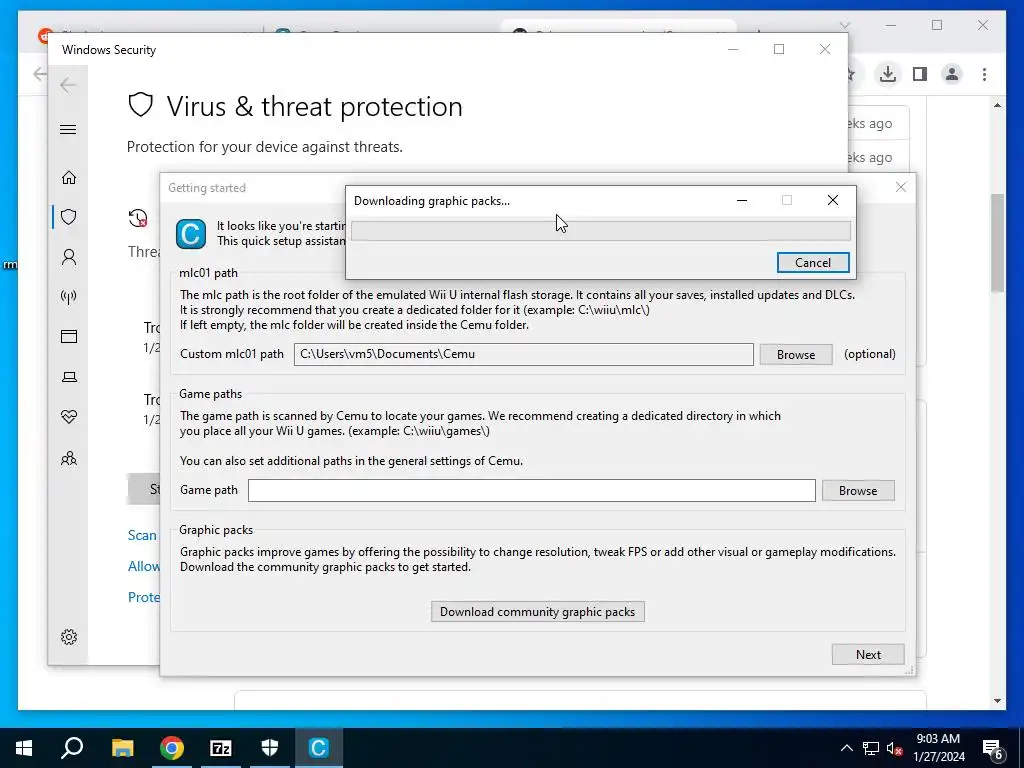The image size is (1024, 768).
Task: Open taskbar Search
Action: pos(72,748)
